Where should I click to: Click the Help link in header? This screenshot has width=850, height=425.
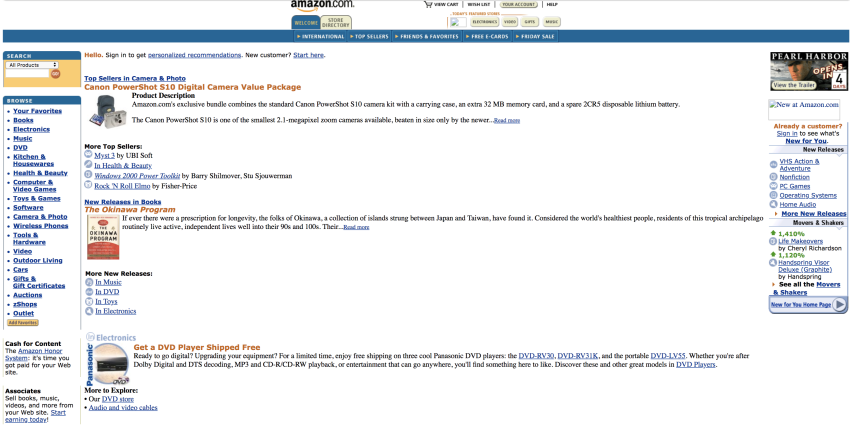point(552,4)
